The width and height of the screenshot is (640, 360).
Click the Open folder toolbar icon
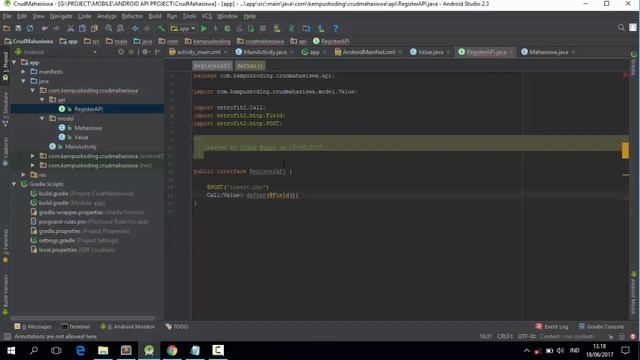point(7,28)
